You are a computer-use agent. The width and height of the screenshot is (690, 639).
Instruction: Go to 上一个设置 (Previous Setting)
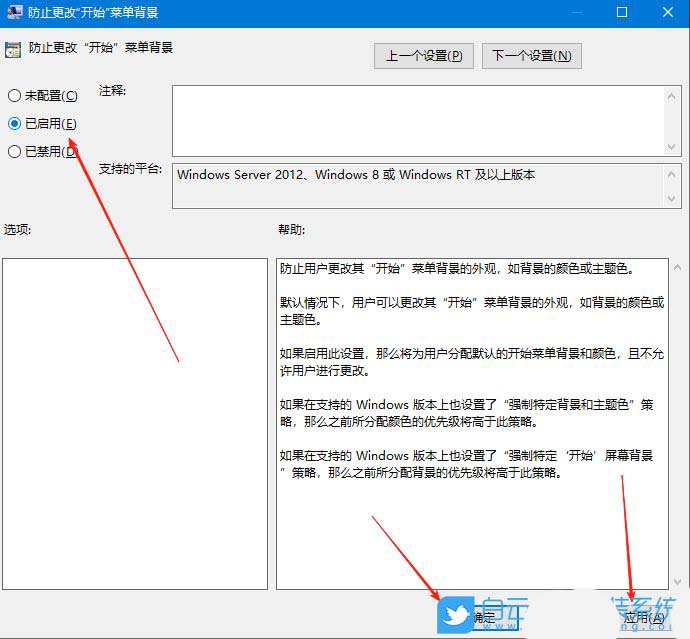[x=424, y=56]
